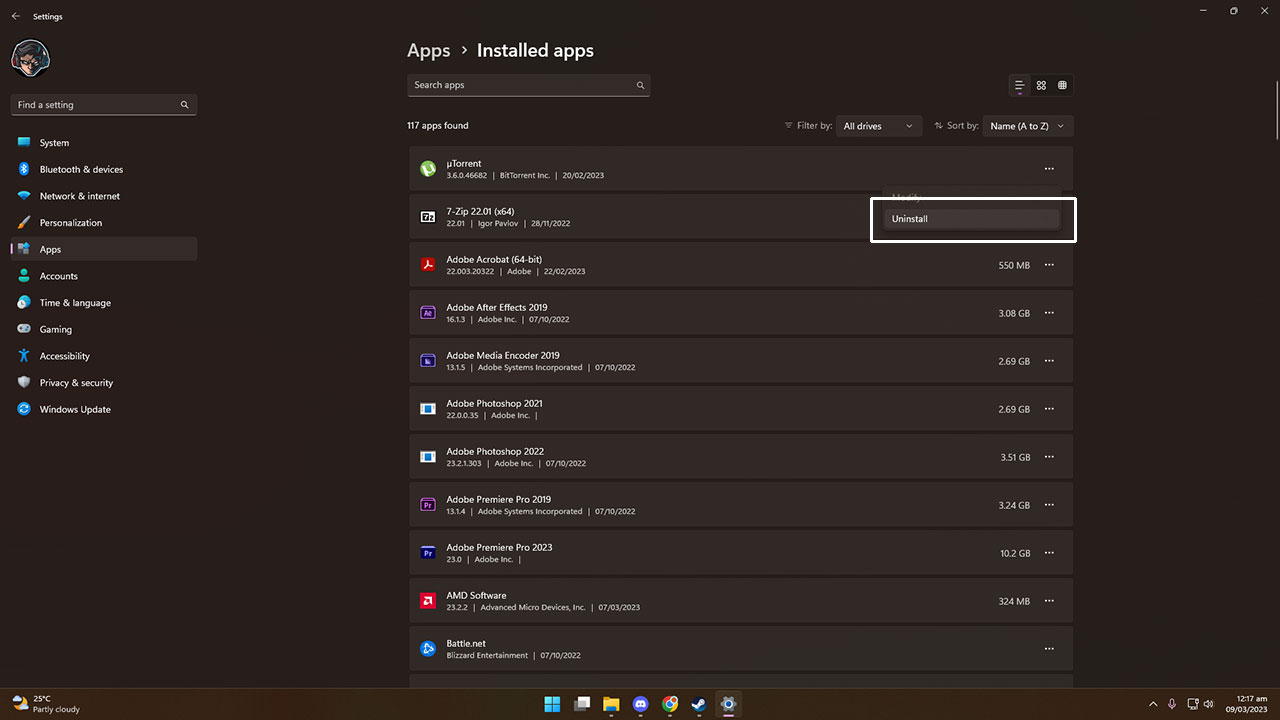Viewport: 1280px width, 720px height.
Task: Open more options for Adobe Media Encoder 2019
Action: [x=1049, y=361]
